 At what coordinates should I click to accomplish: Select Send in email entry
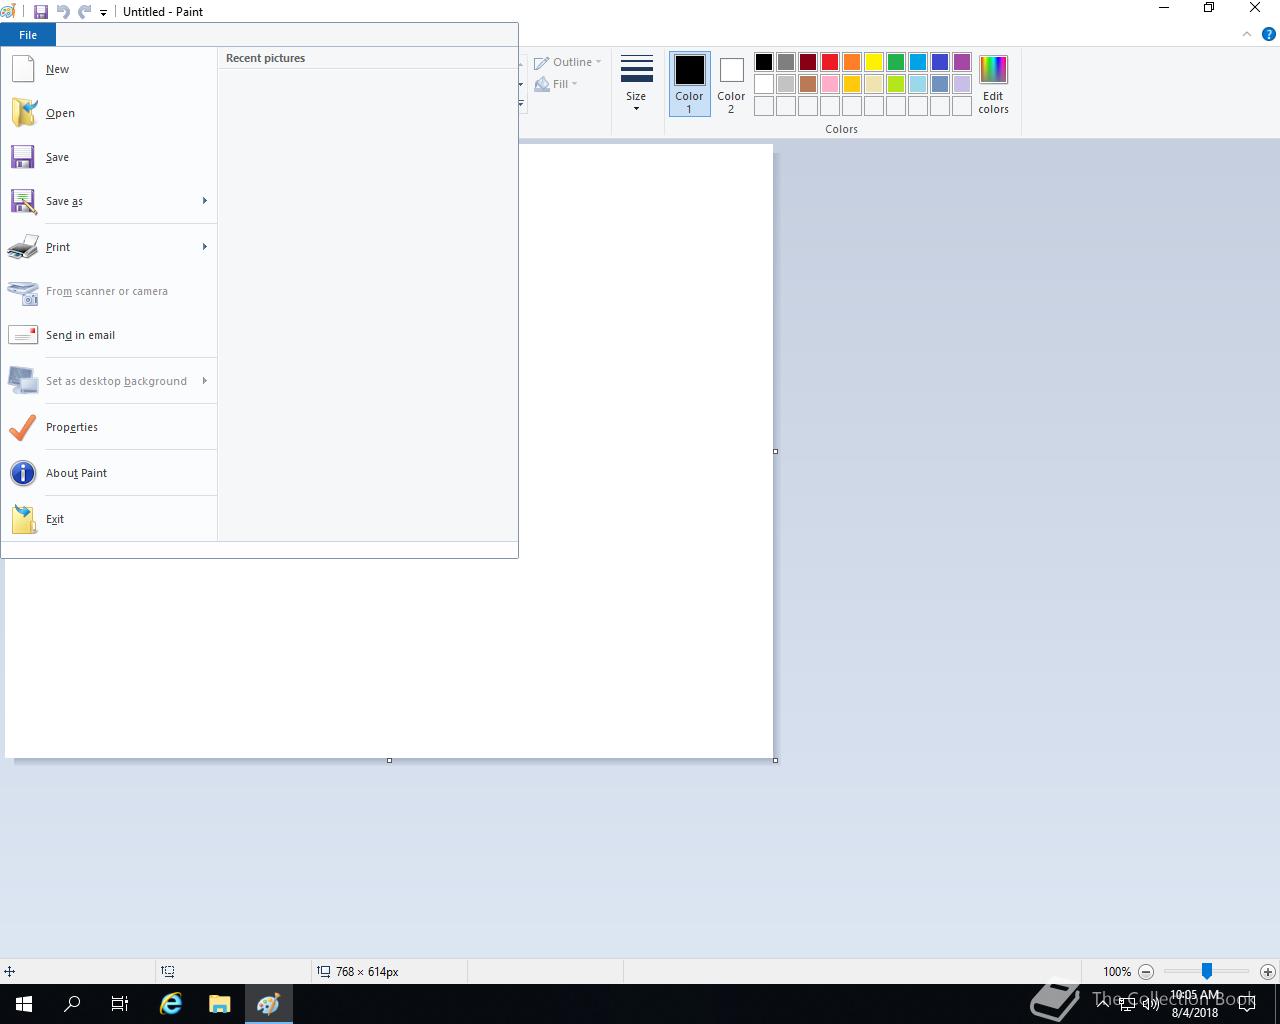[110, 335]
